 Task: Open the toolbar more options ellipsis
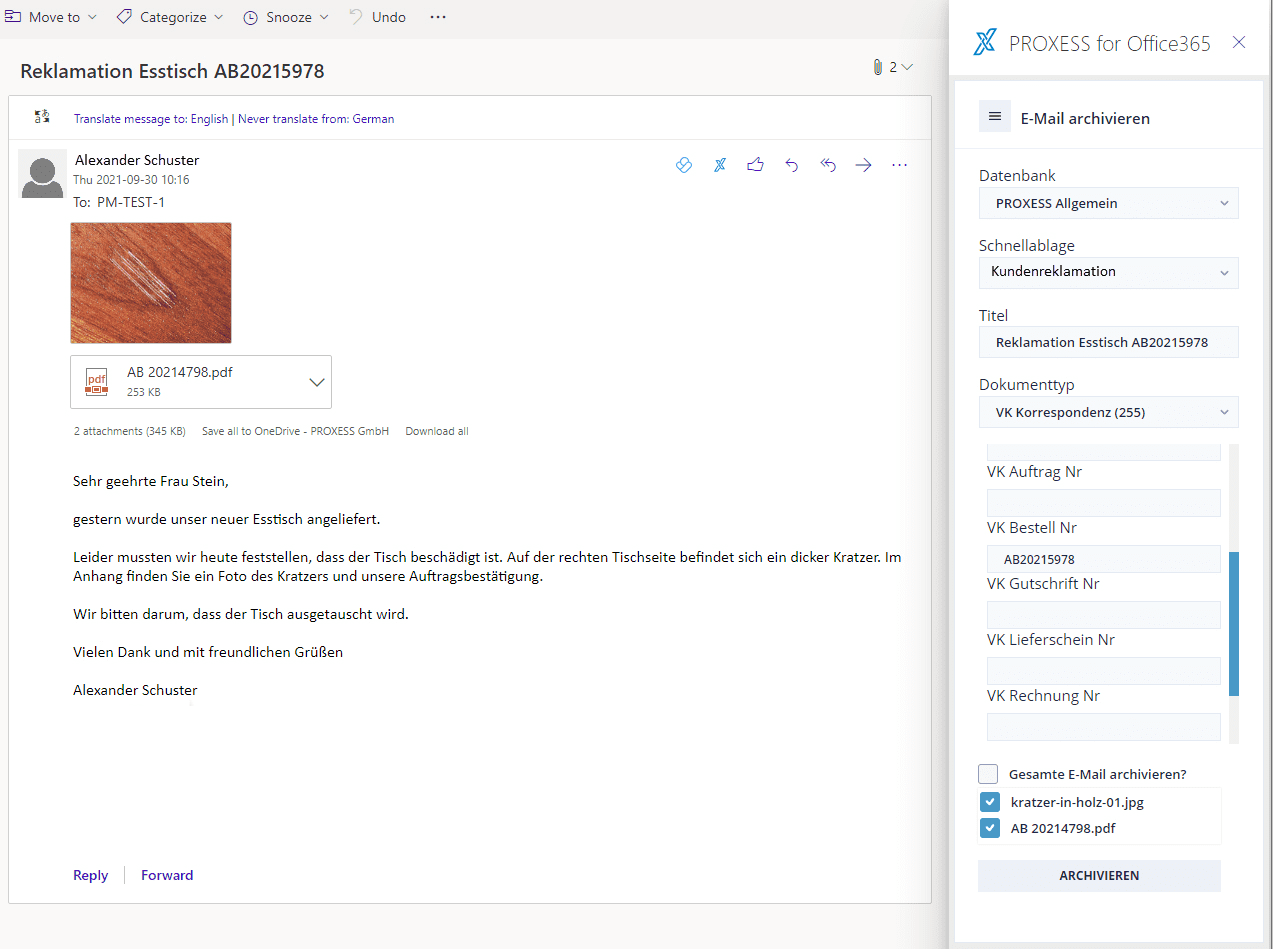(x=438, y=17)
